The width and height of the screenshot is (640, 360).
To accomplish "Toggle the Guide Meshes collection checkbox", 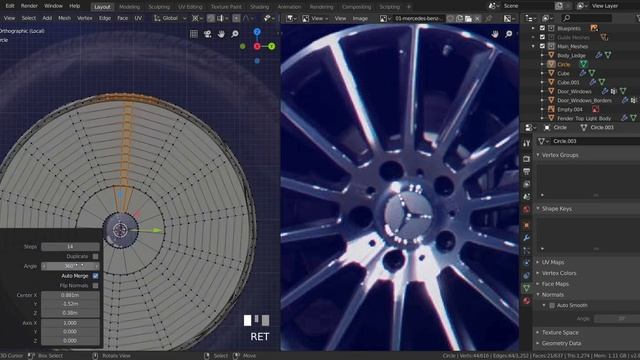I will pyautogui.click(x=542, y=37).
